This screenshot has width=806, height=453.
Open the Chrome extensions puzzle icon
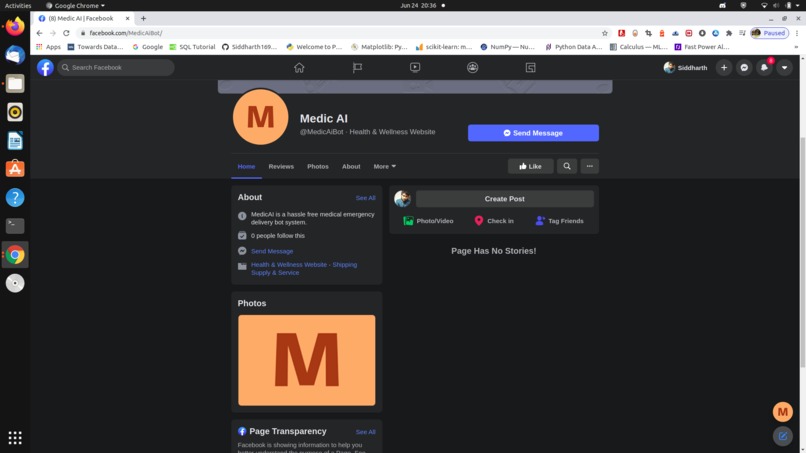pos(728,33)
